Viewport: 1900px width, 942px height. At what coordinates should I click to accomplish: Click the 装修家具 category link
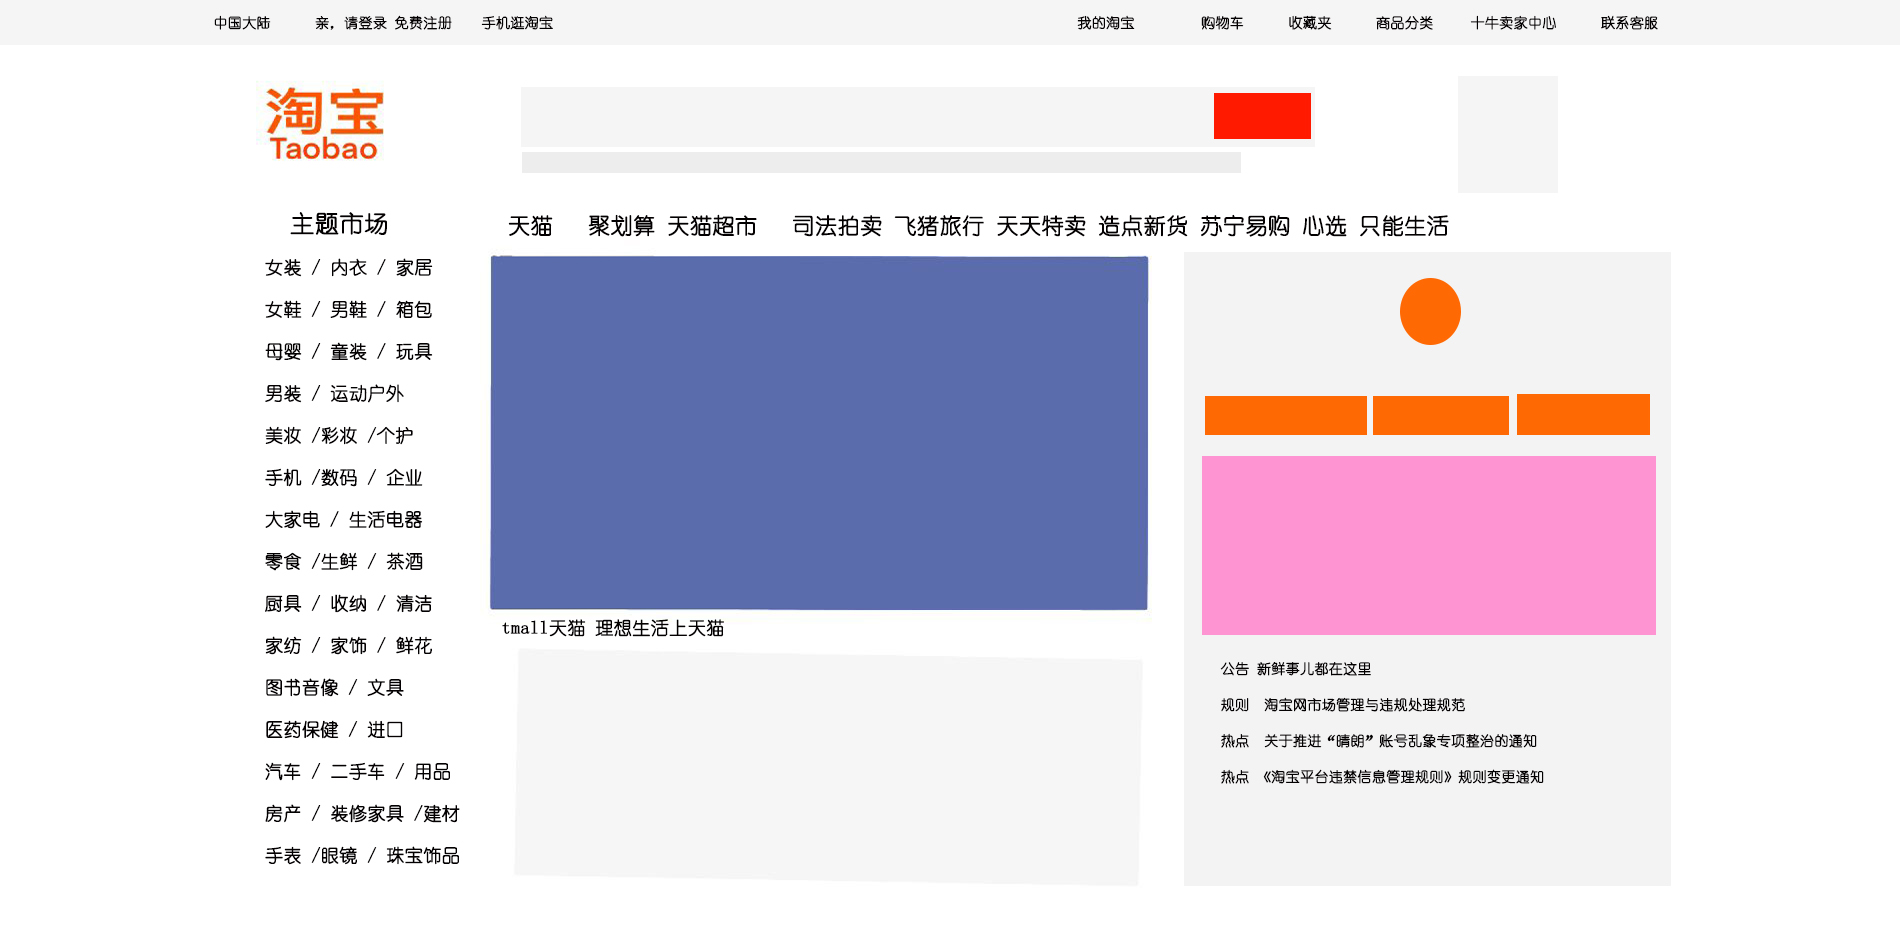click(367, 814)
